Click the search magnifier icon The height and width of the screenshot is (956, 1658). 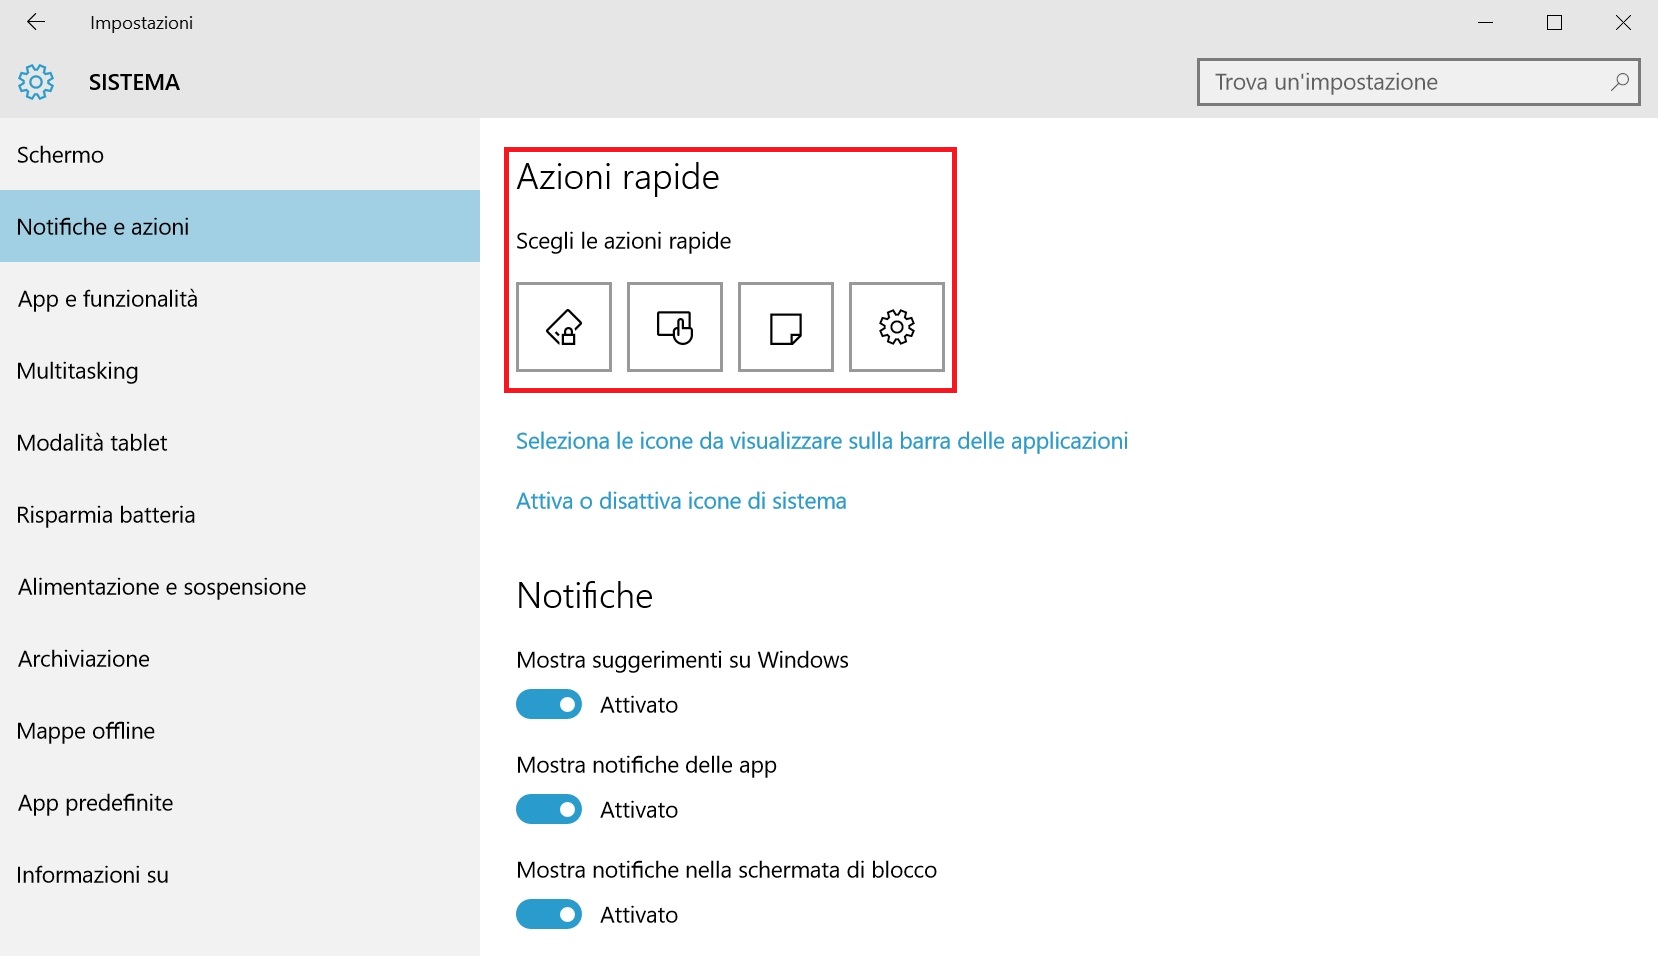[1620, 82]
